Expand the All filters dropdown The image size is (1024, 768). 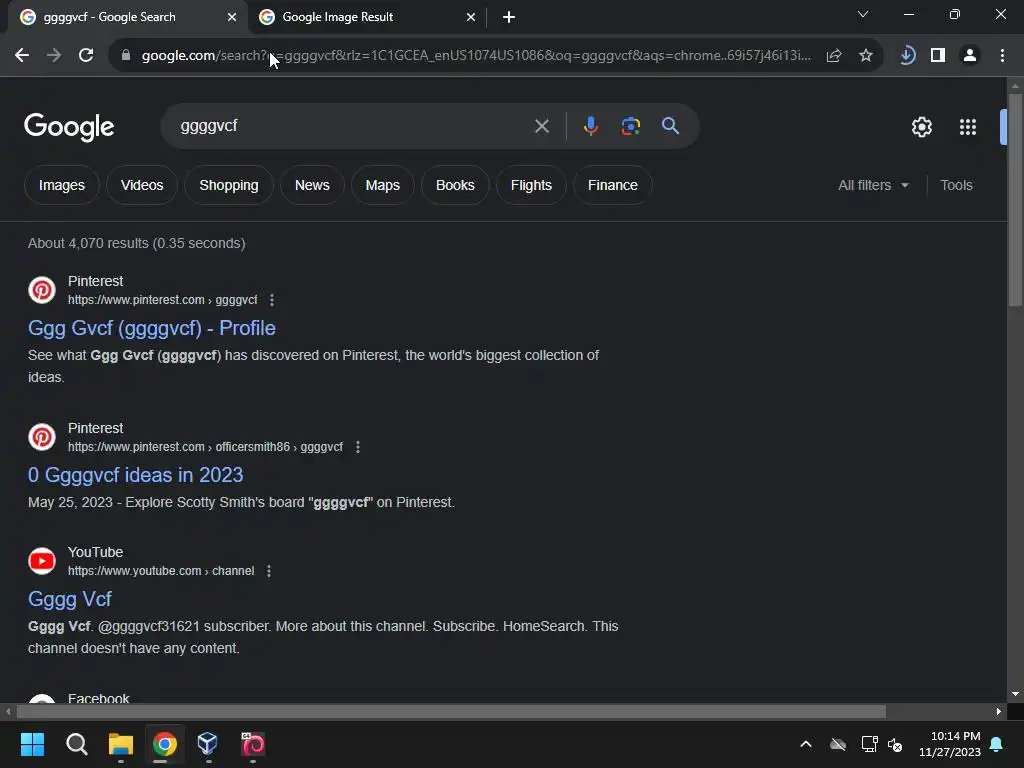[x=873, y=185]
